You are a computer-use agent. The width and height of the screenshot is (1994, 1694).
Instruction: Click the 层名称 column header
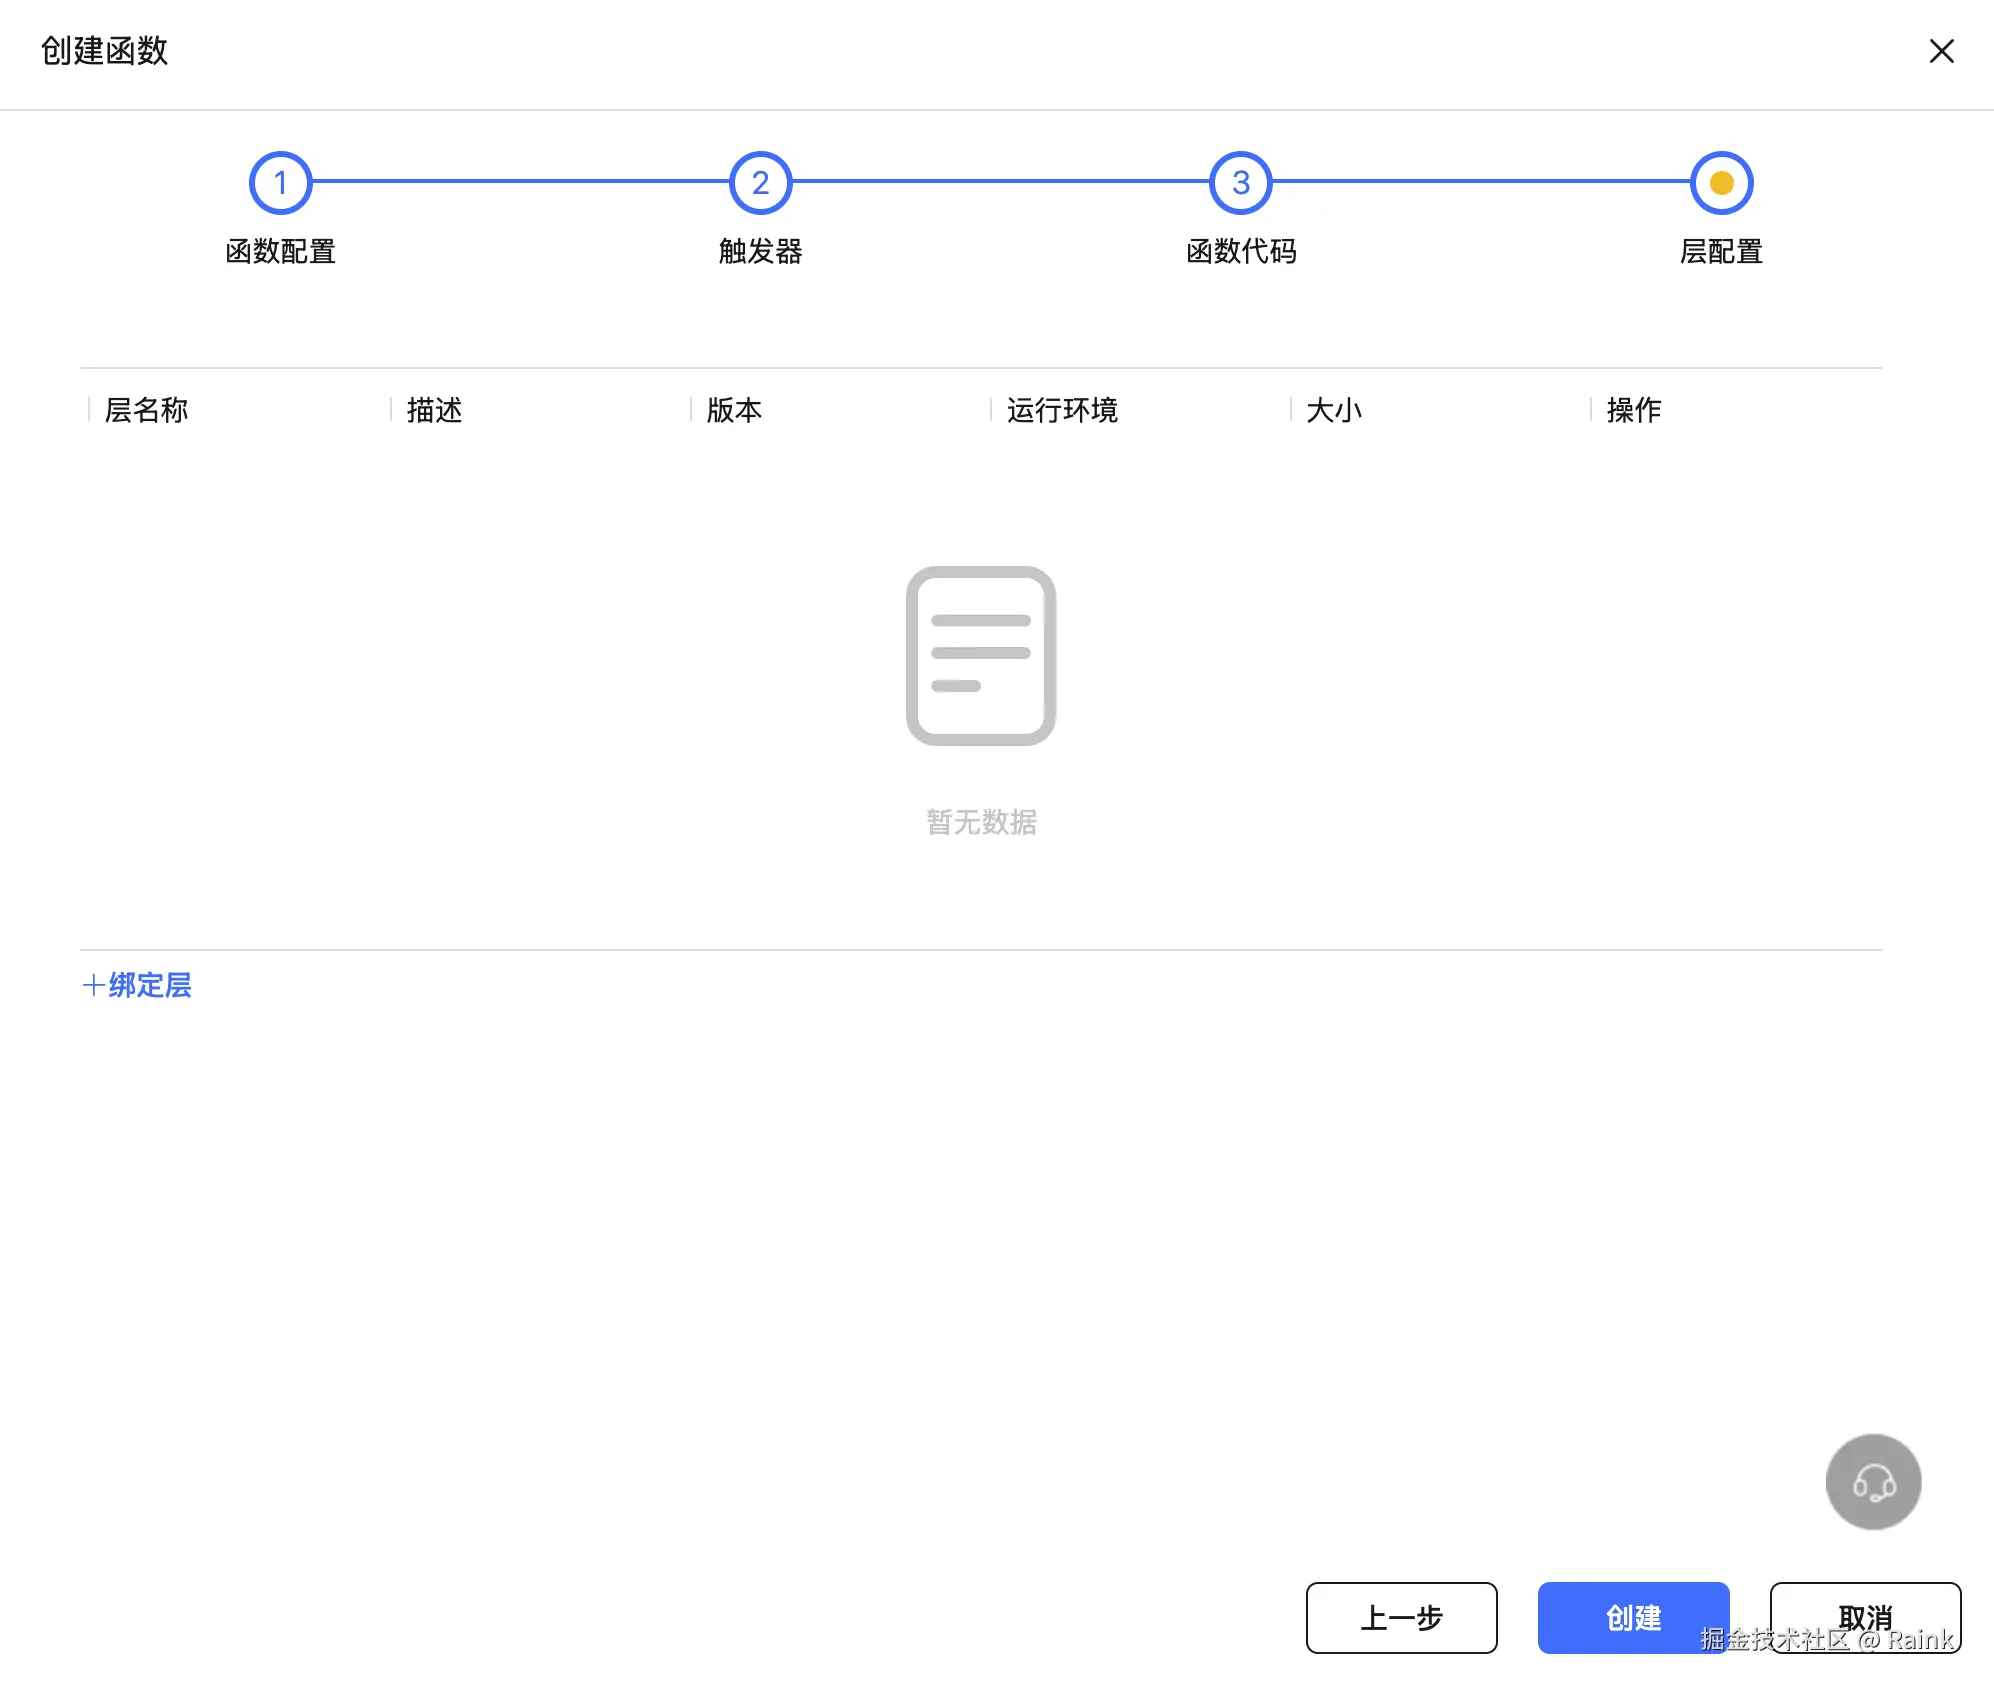point(146,410)
